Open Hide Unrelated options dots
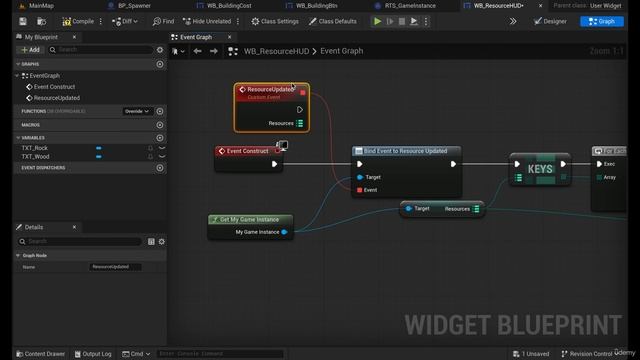The image size is (640, 360). click(x=238, y=21)
